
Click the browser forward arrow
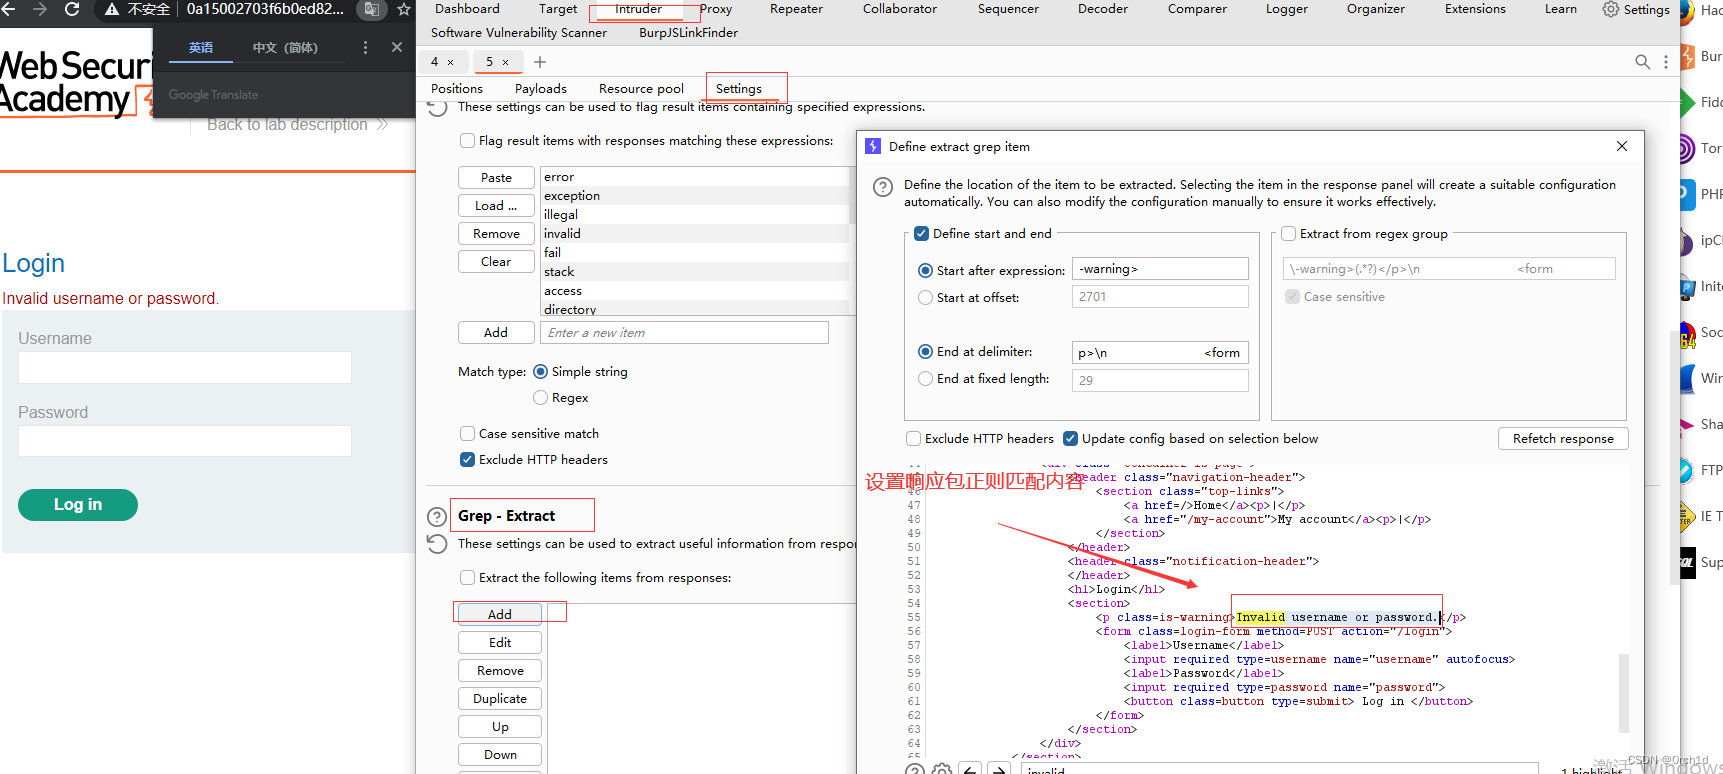click(x=40, y=9)
